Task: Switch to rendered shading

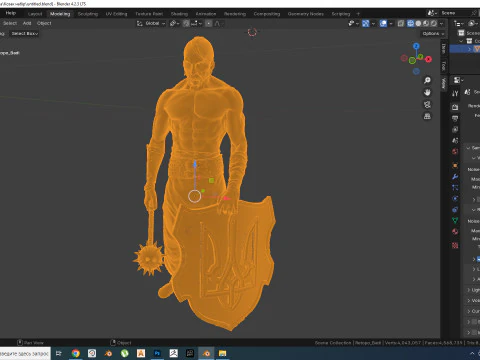Action: click(x=433, y=23)
